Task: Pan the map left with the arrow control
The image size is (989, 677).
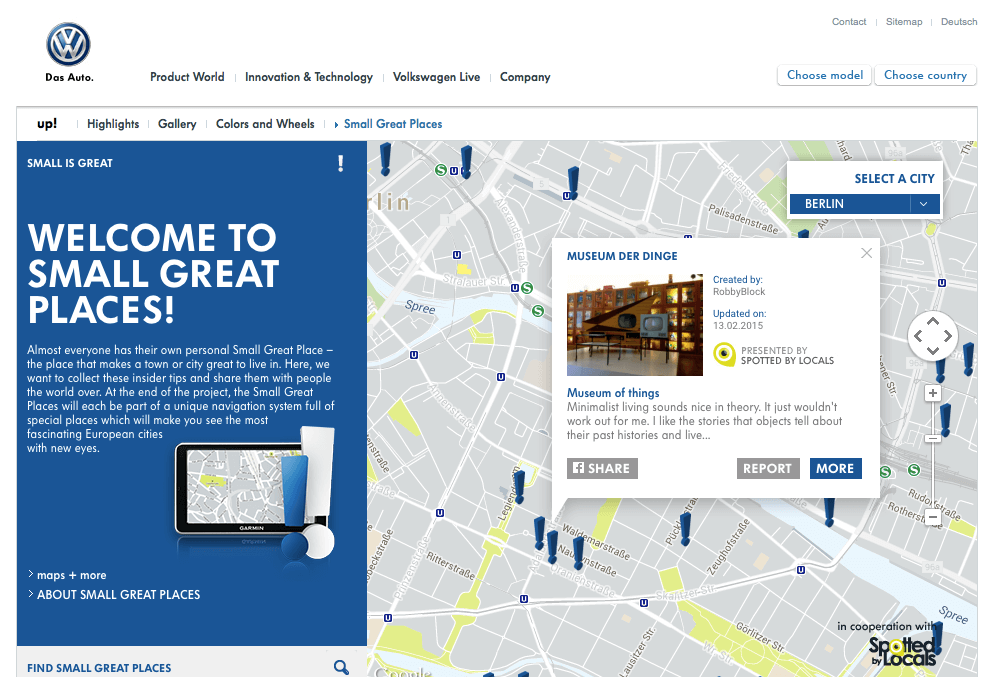Action: (918, 336)
